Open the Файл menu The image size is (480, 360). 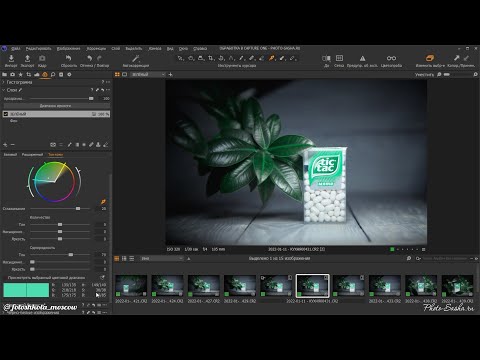tap(16, 49)
